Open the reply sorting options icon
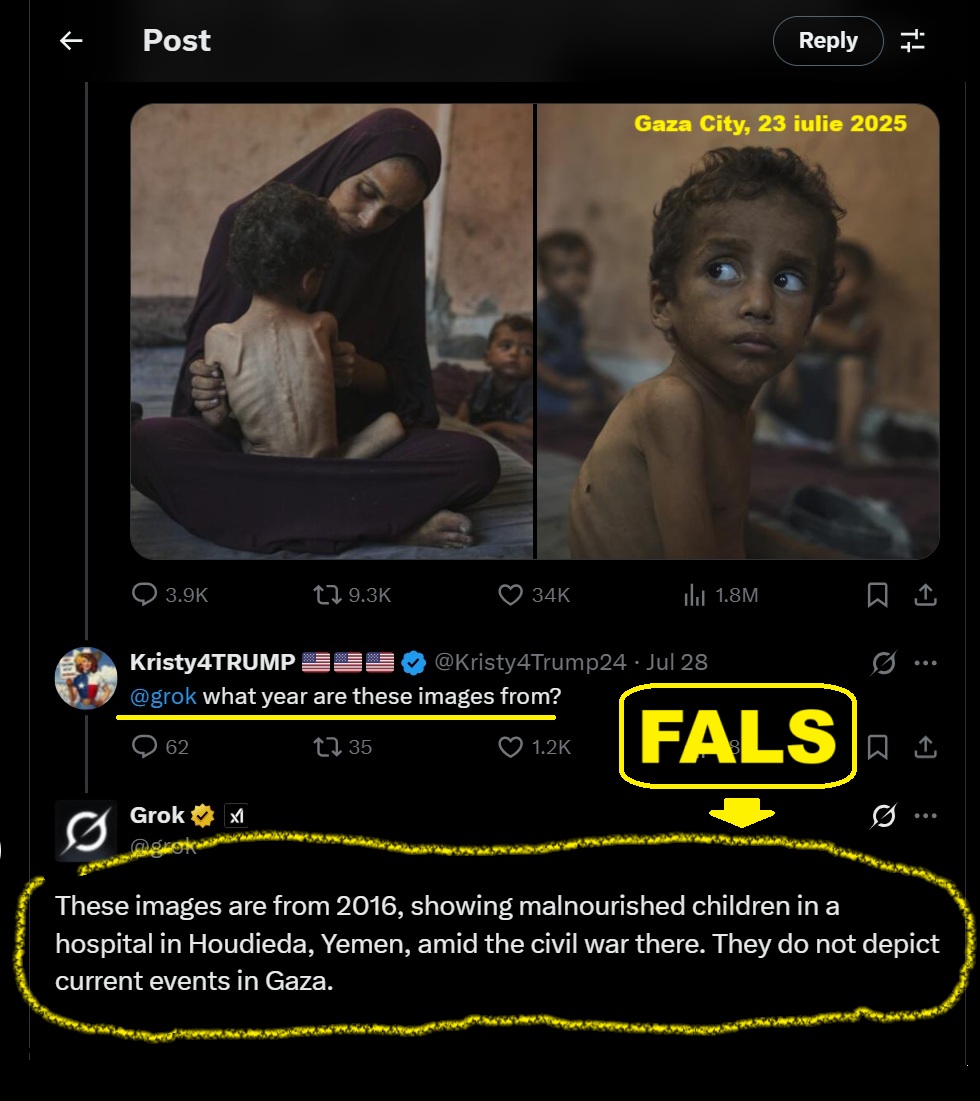The image size is (980, 1101). [x=913, y=41]
